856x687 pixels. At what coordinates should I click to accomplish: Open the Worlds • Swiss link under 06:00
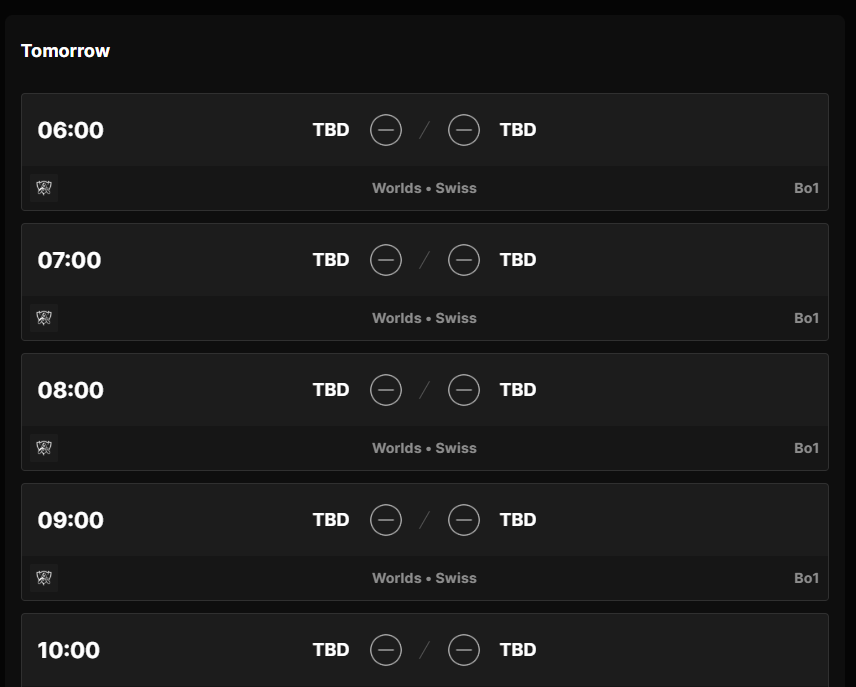tap(424, 188)
